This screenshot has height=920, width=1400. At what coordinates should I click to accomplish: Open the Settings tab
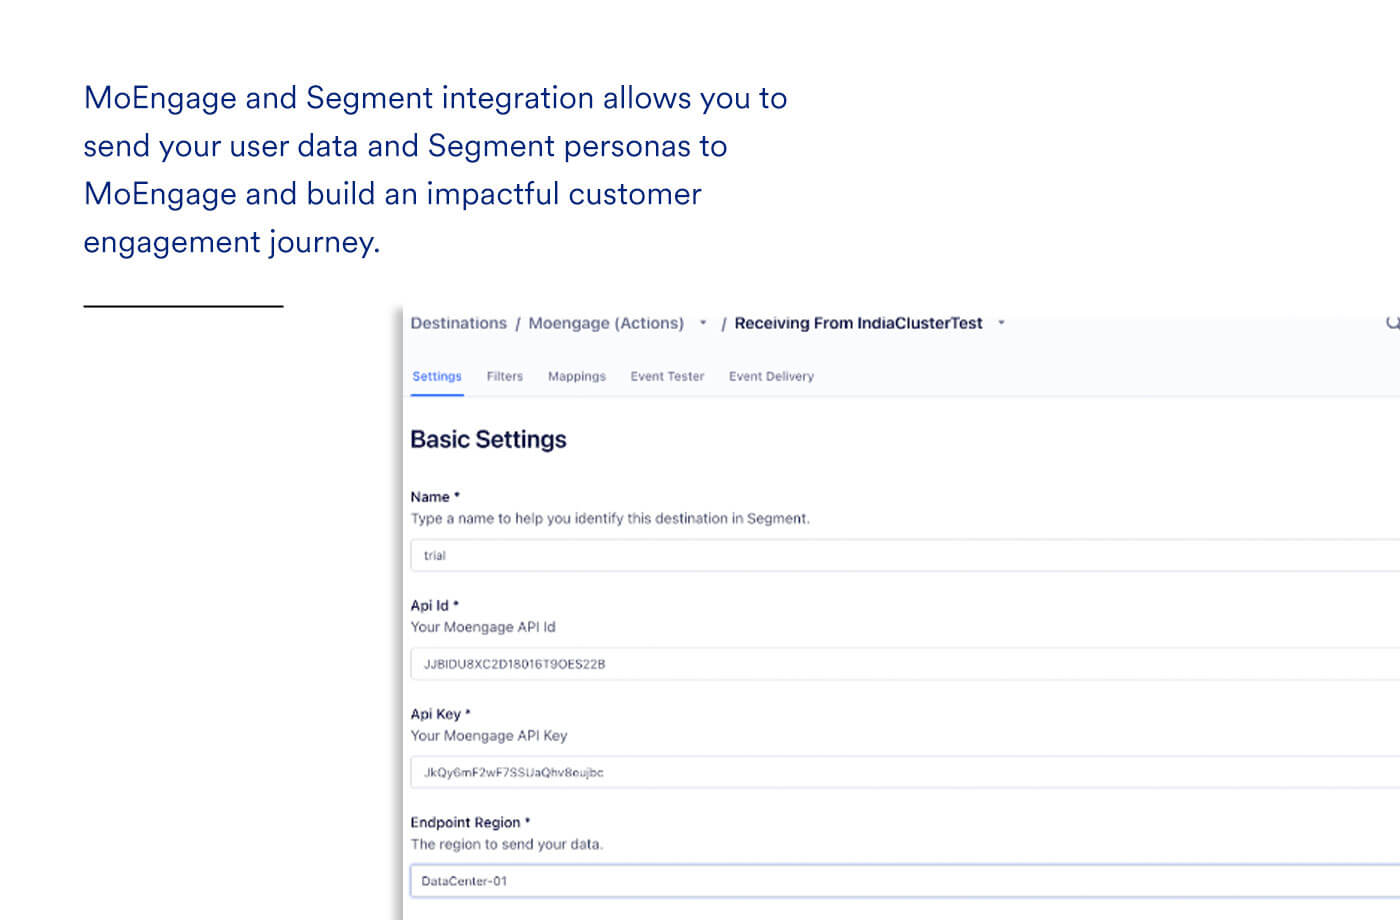click(437, 376)
